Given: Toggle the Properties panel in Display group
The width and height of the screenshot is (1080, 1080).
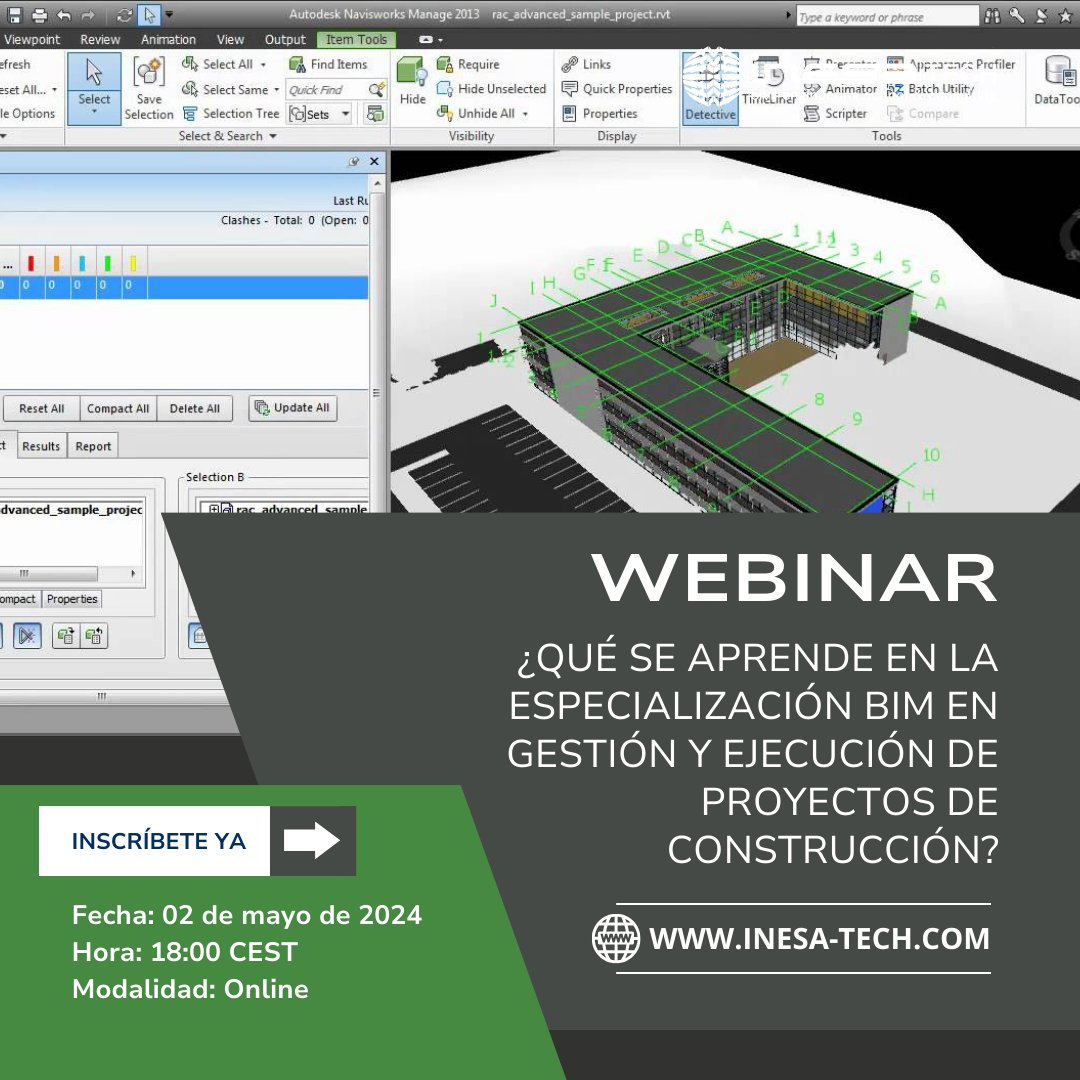Looking at the screenshot, I should tap(600, 113).
